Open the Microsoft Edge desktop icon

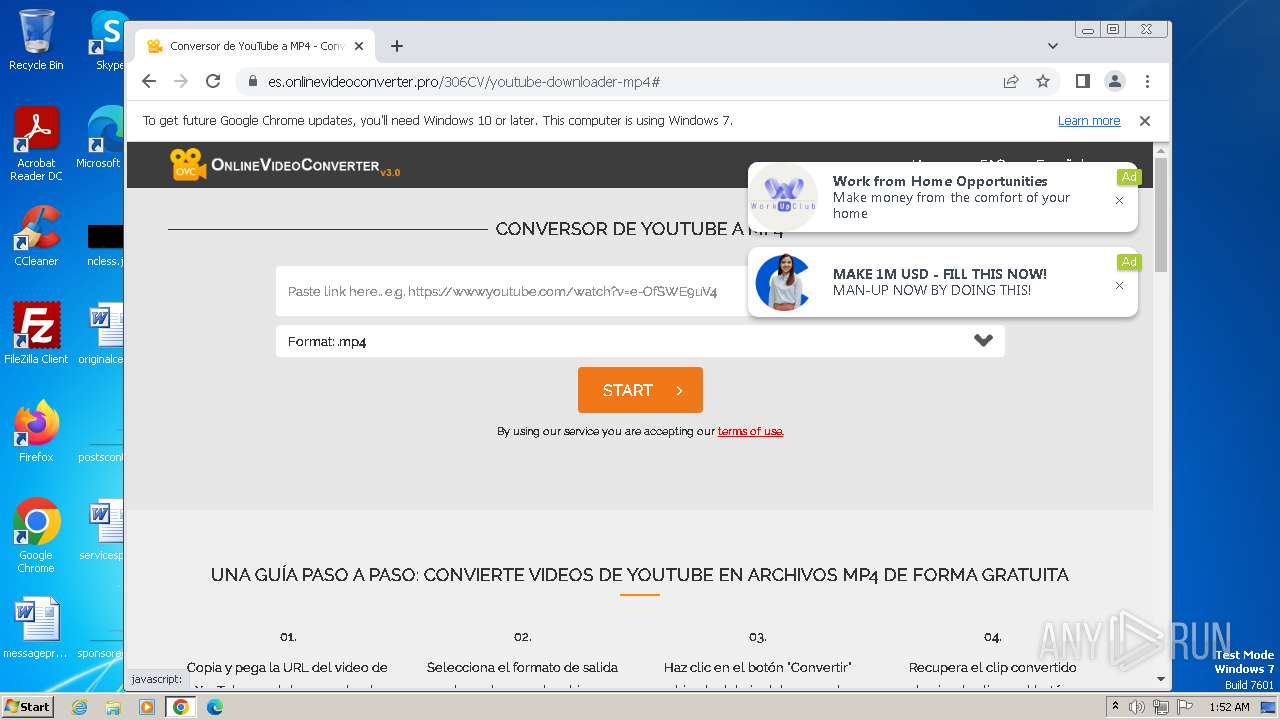[100, 138]
